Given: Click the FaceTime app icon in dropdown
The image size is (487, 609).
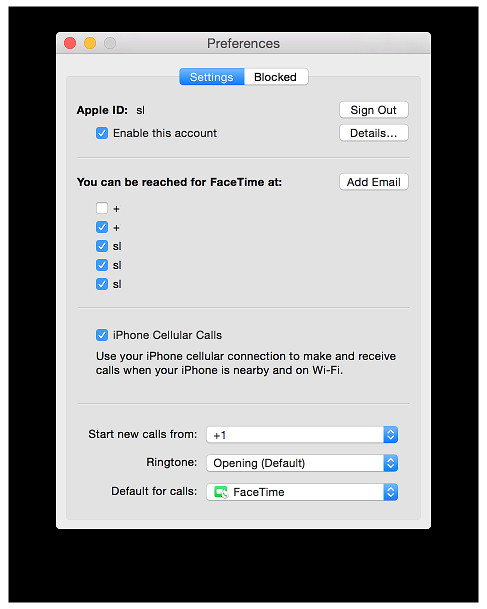Looking at the screenshot, I should coord(221,492).
